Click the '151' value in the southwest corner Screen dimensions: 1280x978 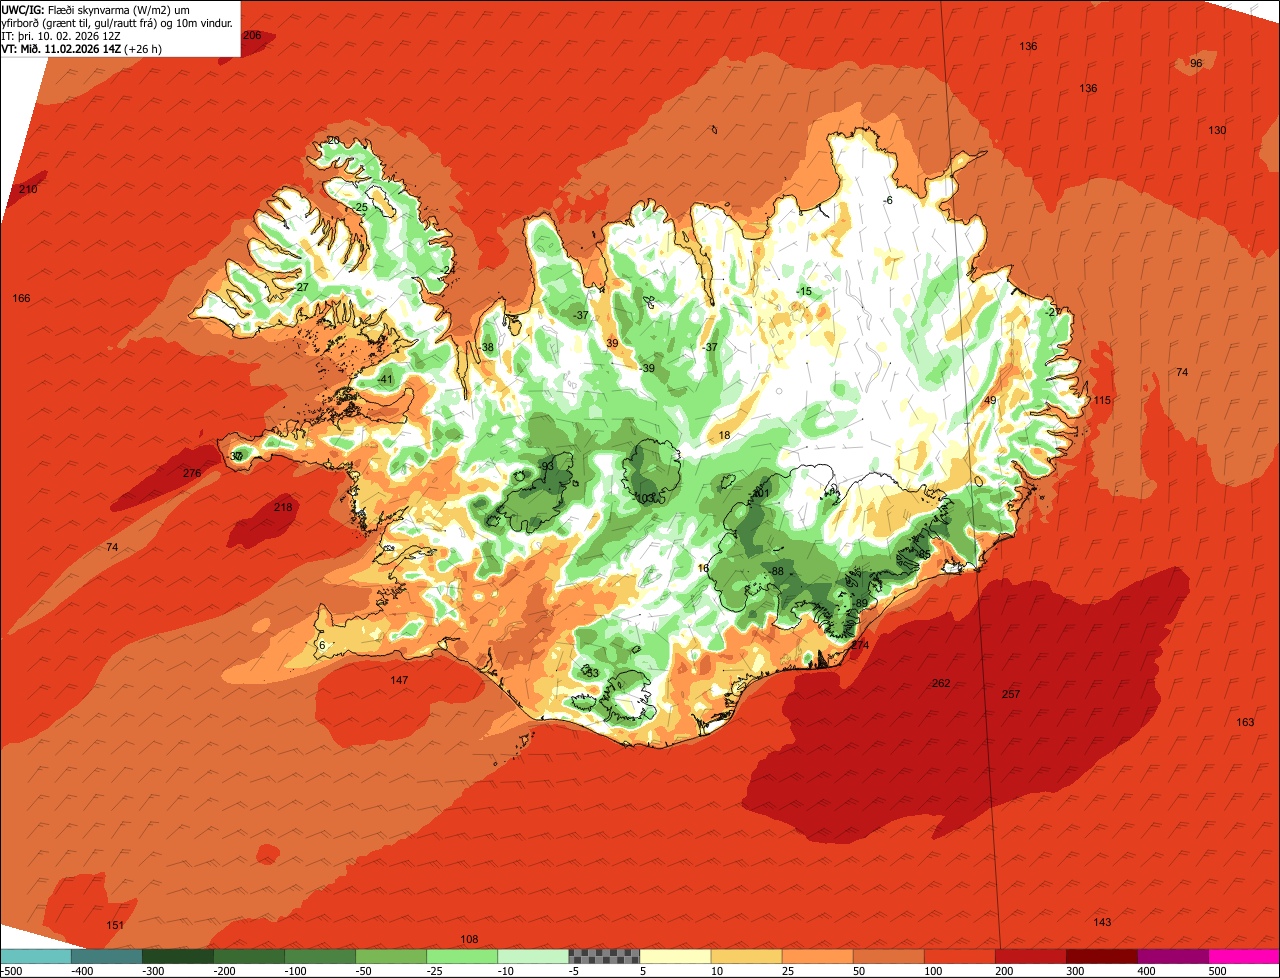(115, 925)
